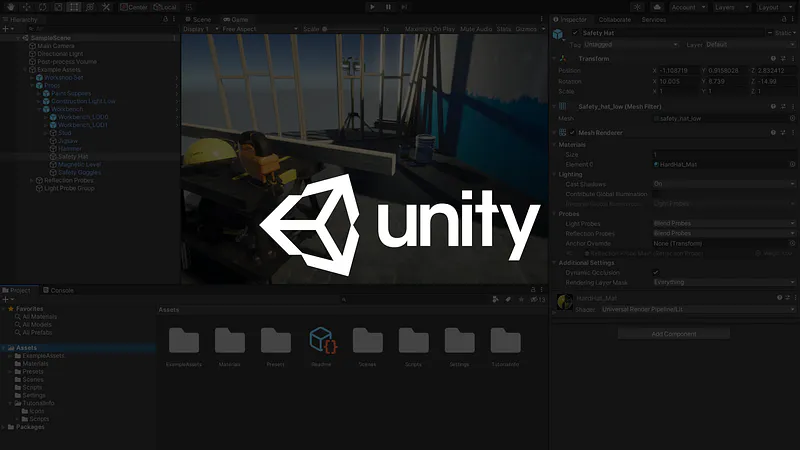Toggle the Dynamic Occlusion checkbox

(656, 272)
